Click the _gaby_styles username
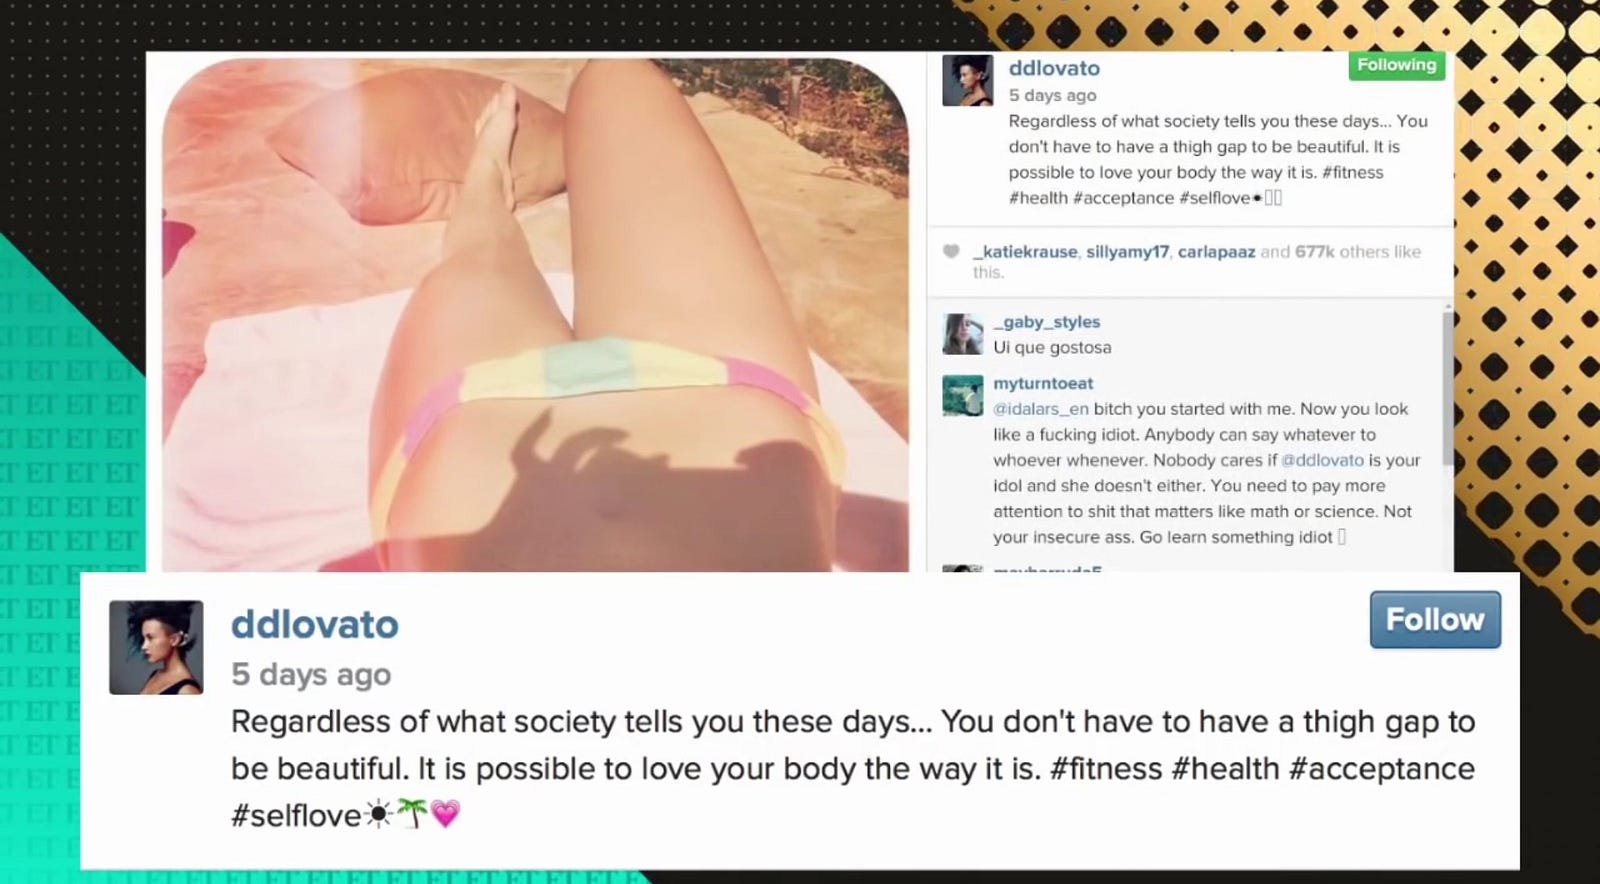Screen dimensions: 1600x884 (1046, 322)
